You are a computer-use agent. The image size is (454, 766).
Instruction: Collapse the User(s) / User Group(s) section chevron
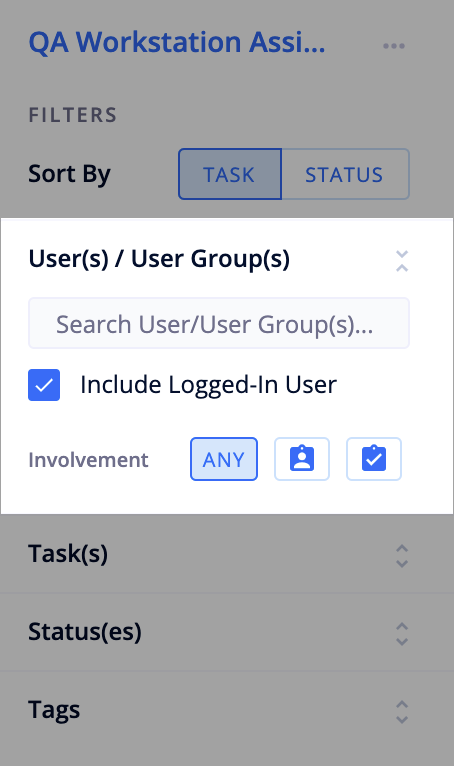pos(402,261)
